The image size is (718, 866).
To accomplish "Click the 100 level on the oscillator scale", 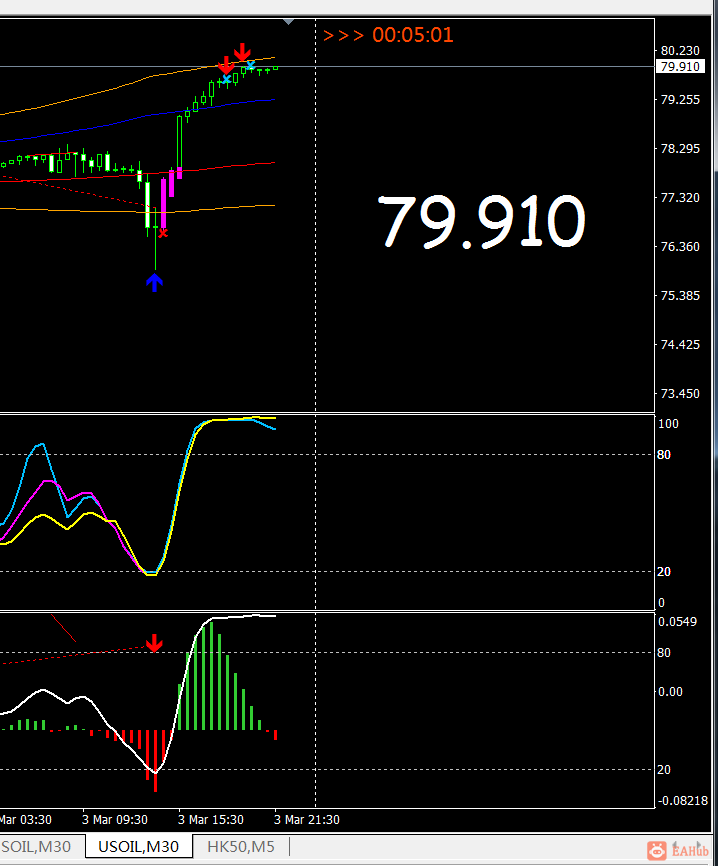I will click(x=668, y=424).
